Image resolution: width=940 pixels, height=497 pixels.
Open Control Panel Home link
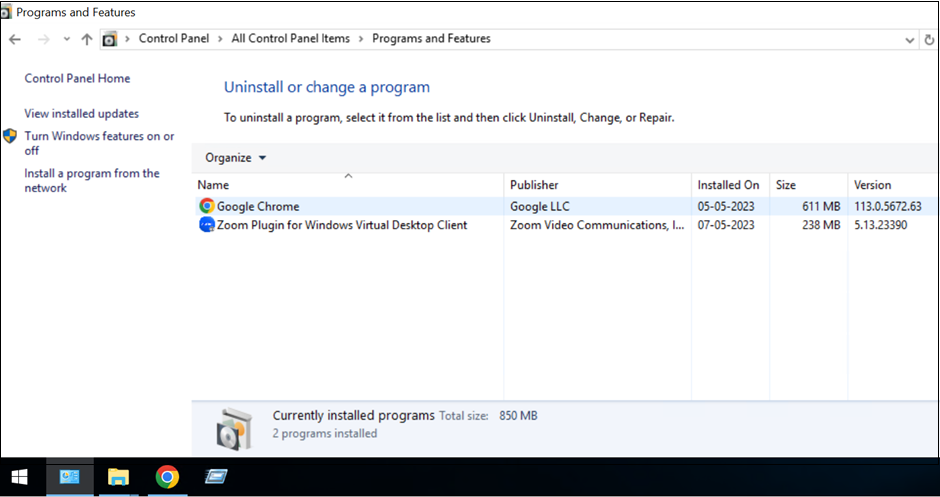coord(77,79)
